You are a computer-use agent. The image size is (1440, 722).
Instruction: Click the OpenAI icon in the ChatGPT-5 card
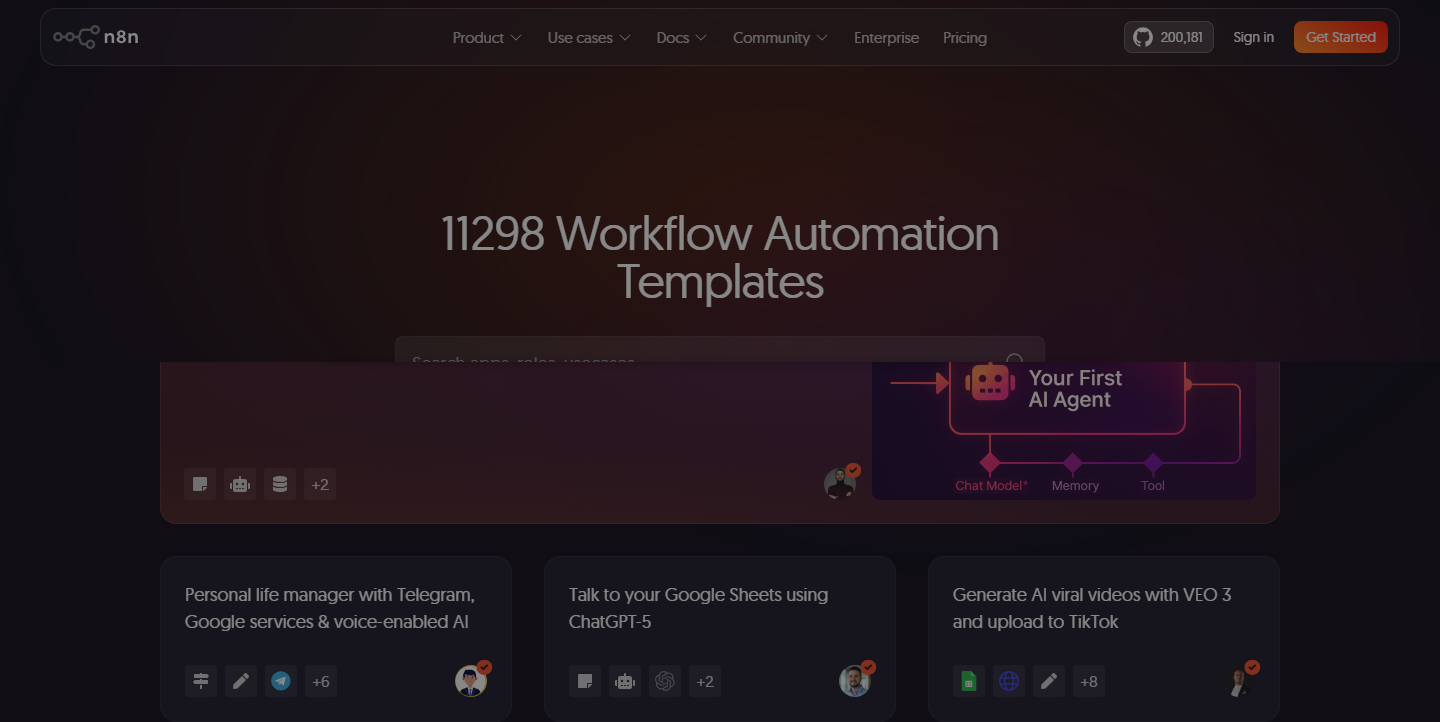point(665,681)
